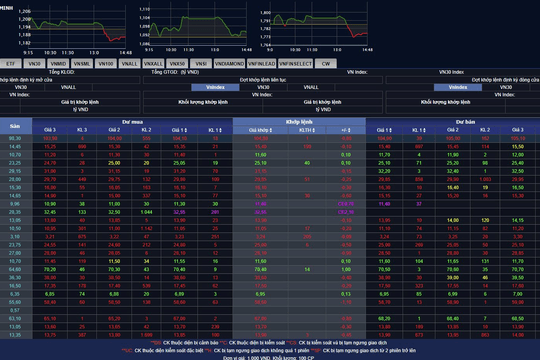Viewport: 540px width, 360px height.
Task: Select VNALL under khớp lệnh định kỳ mở cửa
Action: click(x=68, y=88)
